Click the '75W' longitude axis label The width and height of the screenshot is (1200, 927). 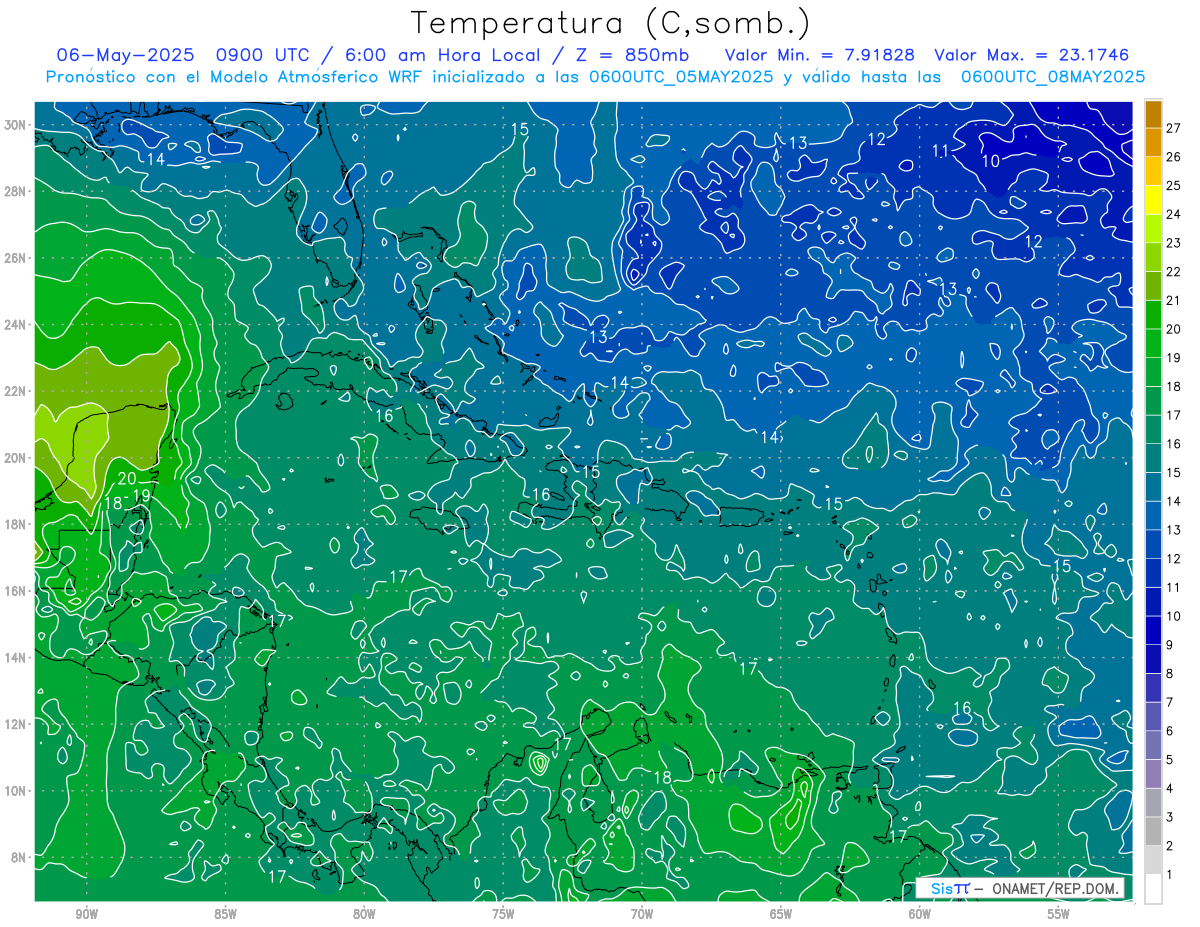tap(503, 913)
